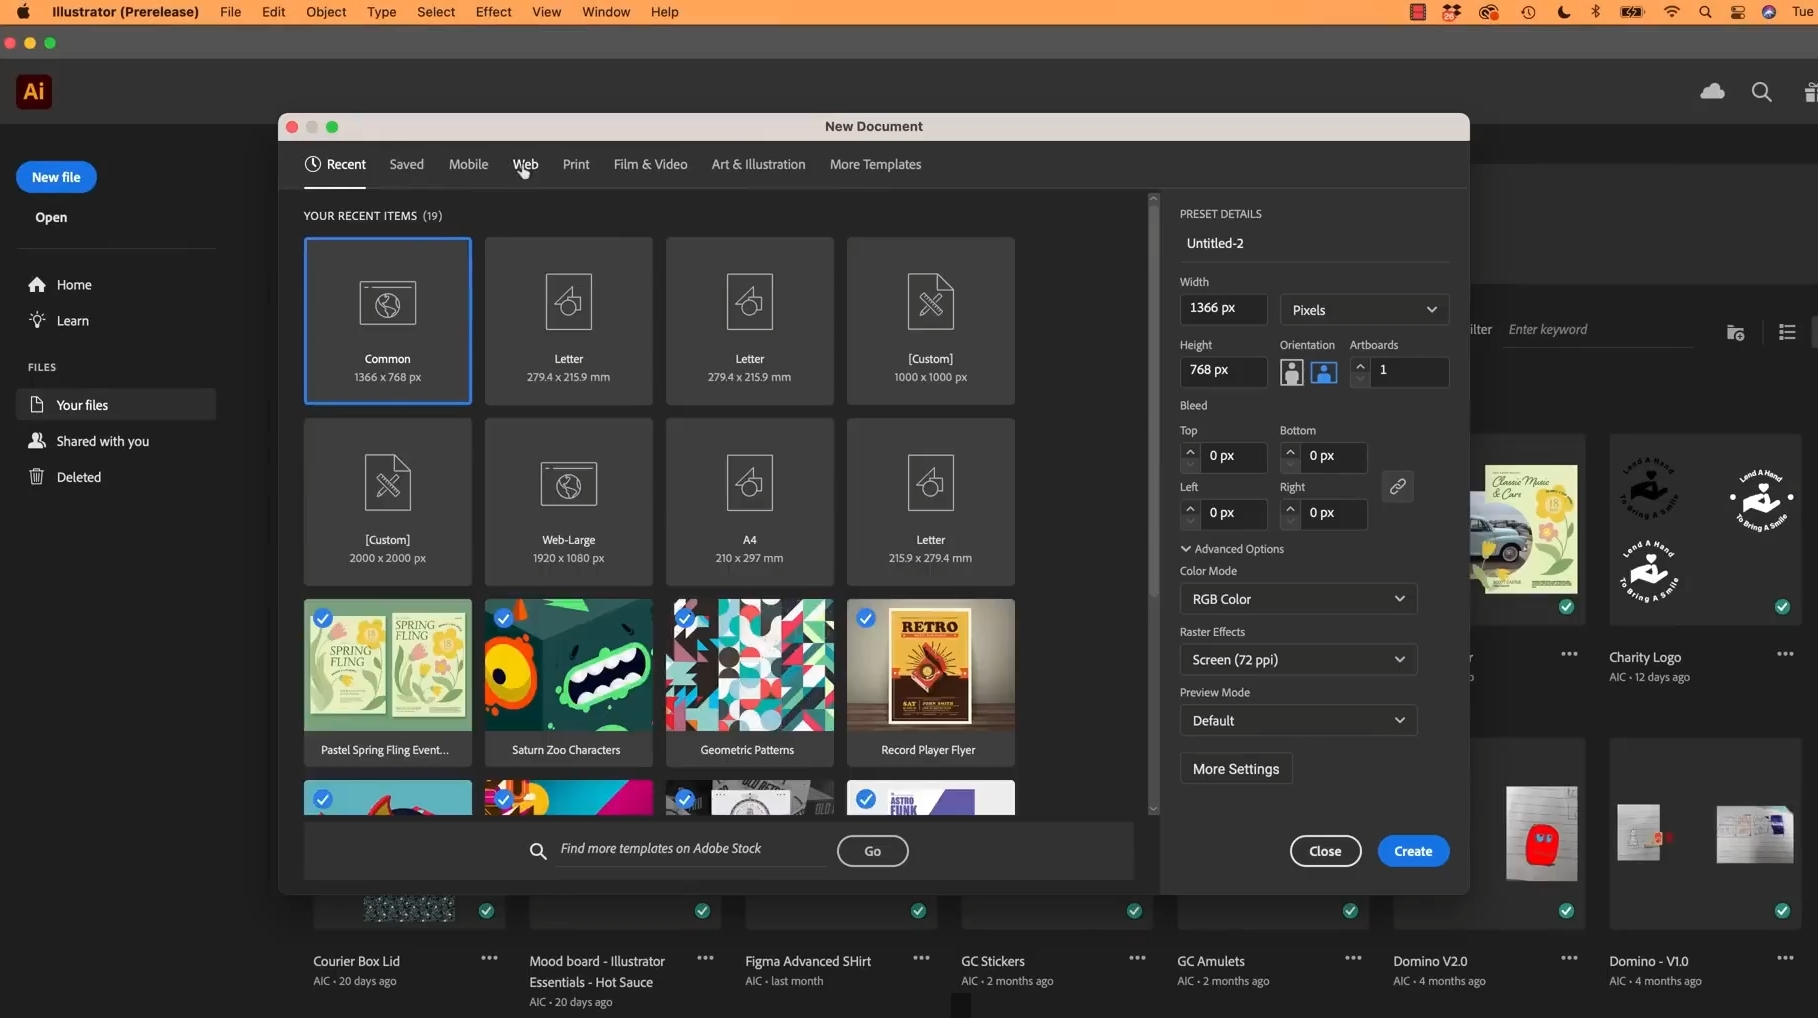Open the Window menu in the menu bar
This screenshot has height=1018, width=1818.
(x=606, y=12)
